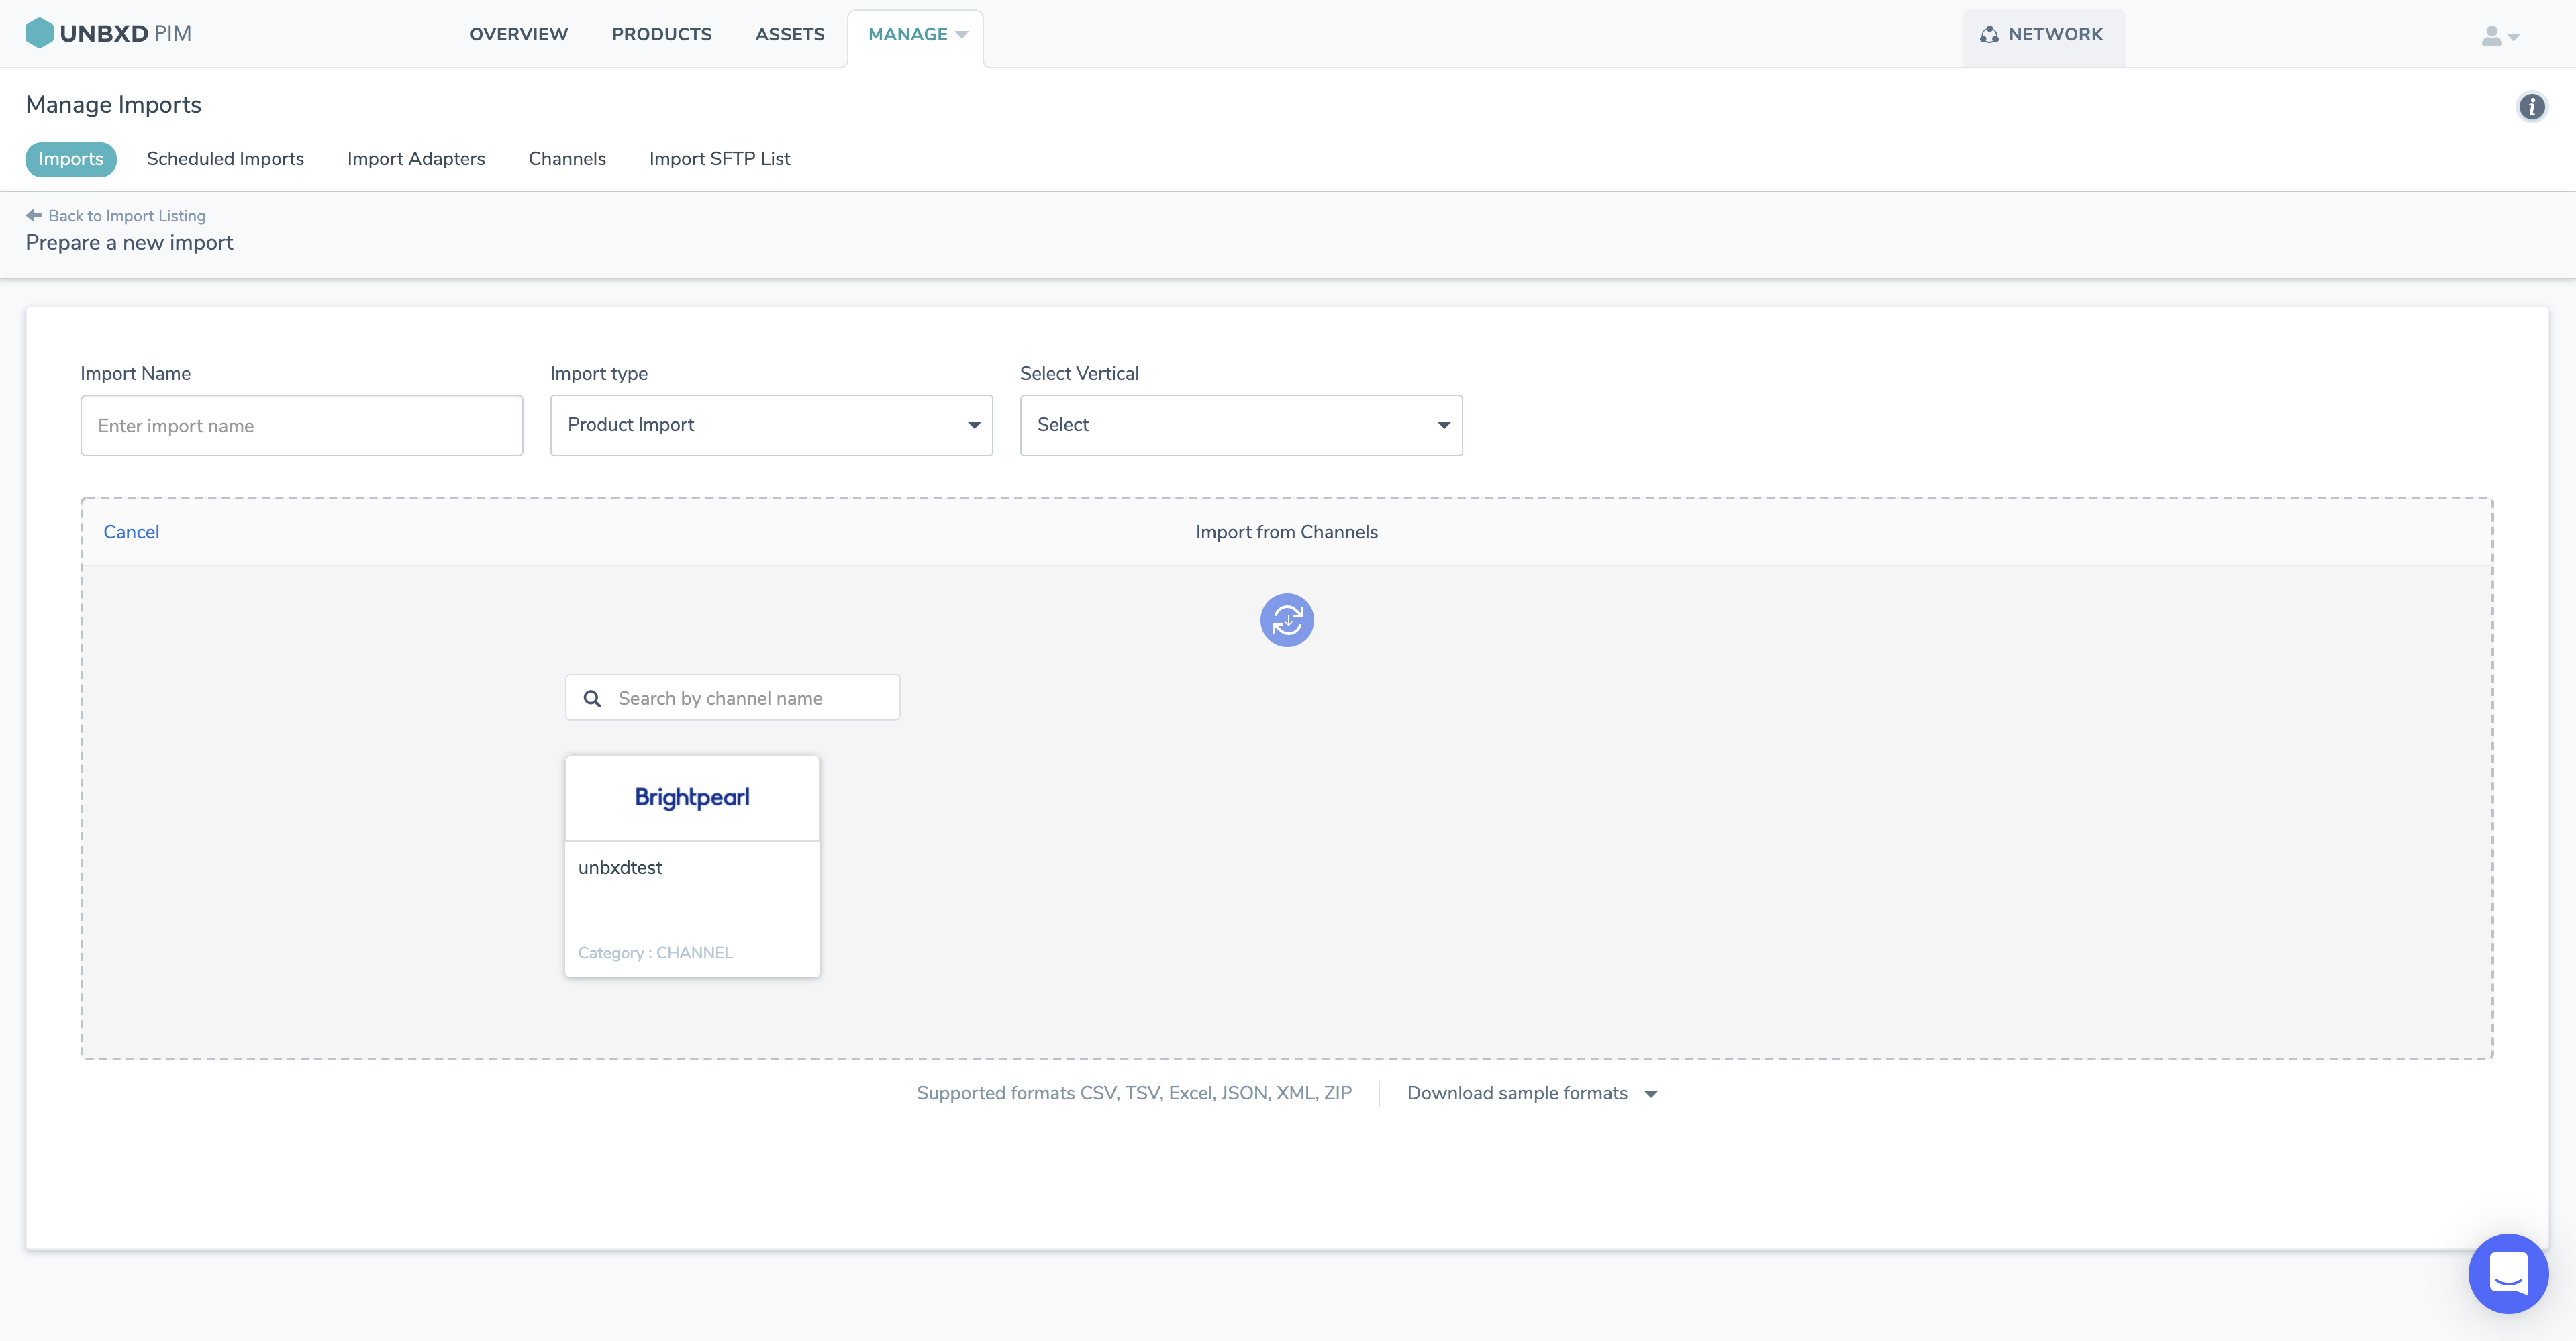Open the Assets section

(790, 34)
